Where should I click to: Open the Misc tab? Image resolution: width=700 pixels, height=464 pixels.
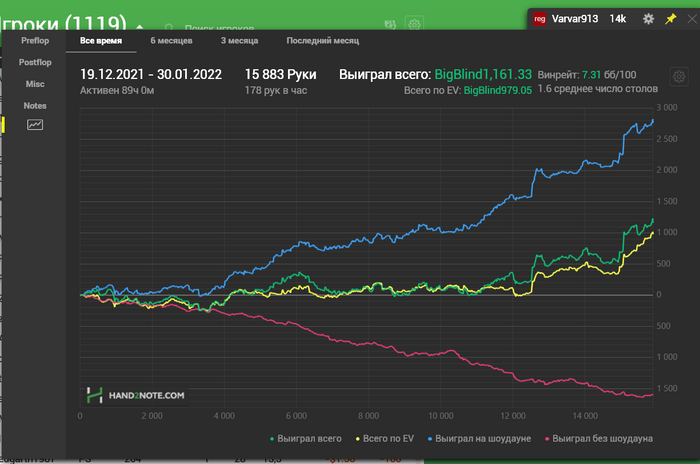point(35,84)
